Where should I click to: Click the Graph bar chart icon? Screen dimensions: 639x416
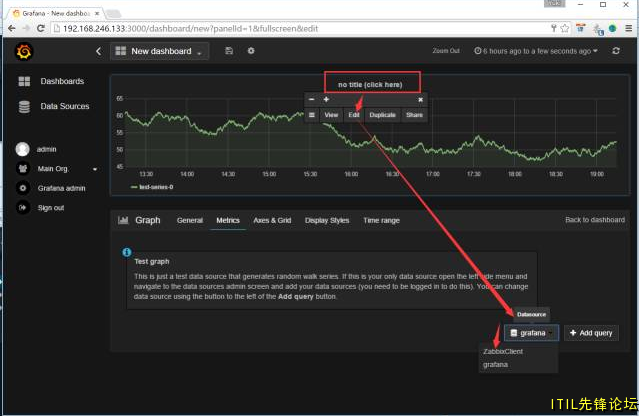tap(123, 220)
